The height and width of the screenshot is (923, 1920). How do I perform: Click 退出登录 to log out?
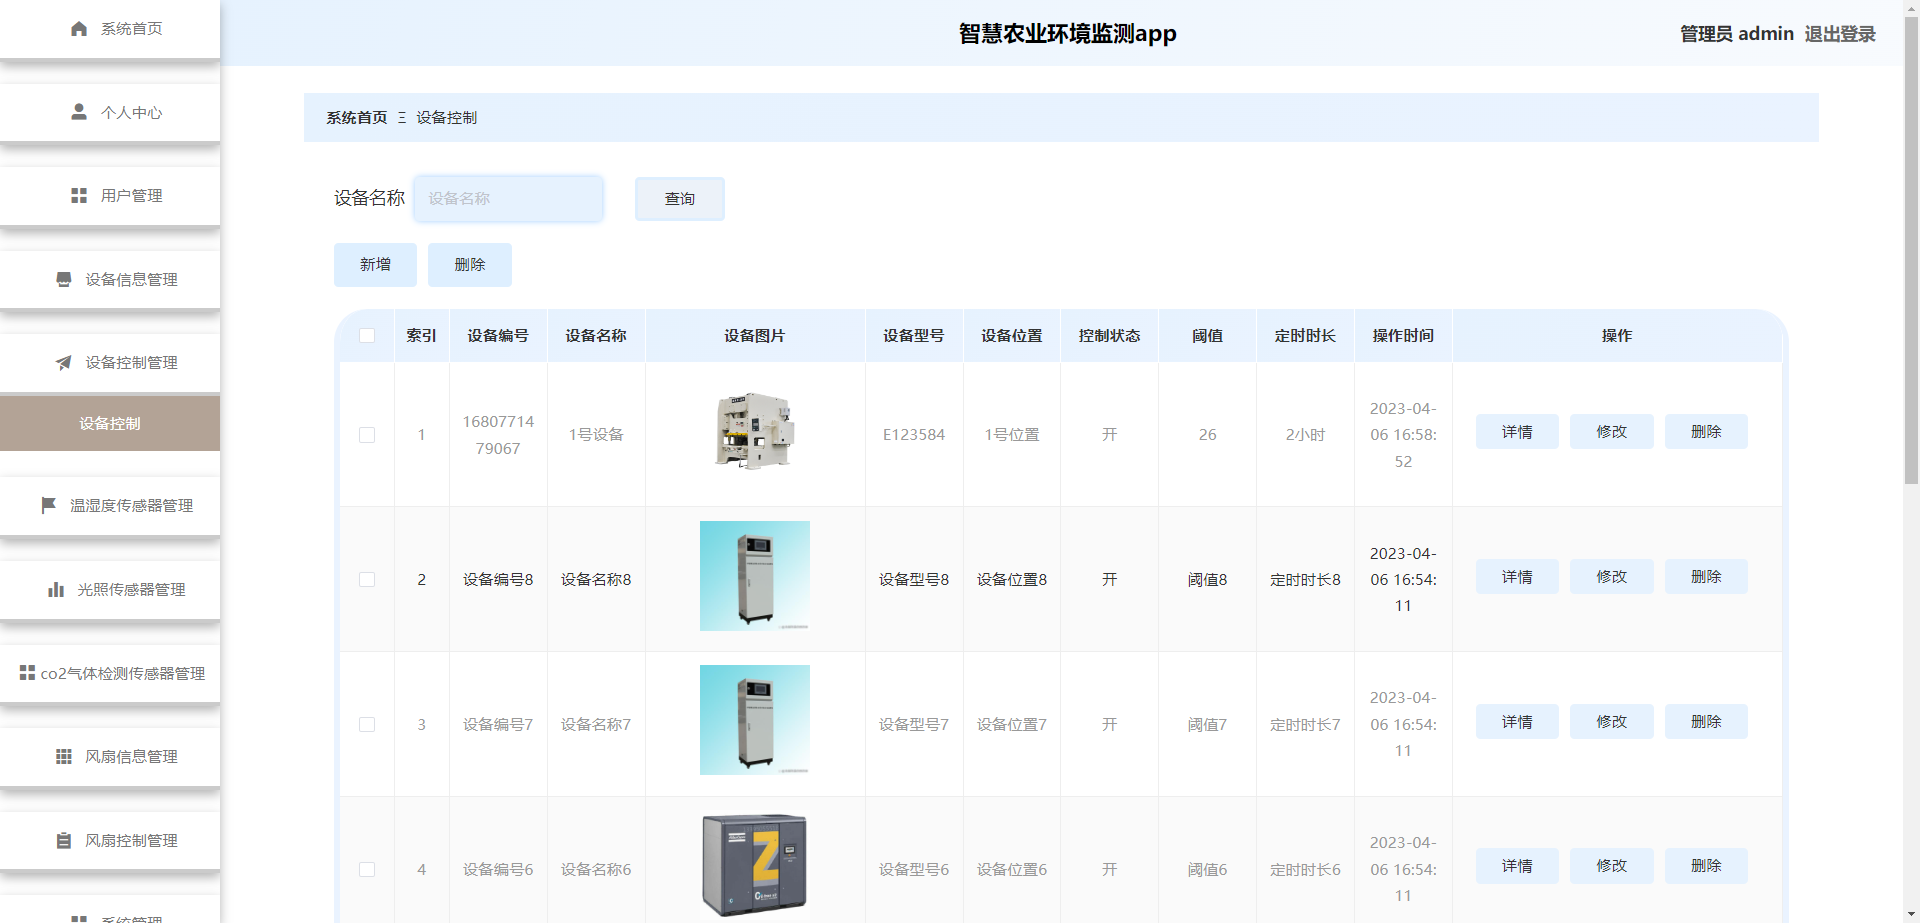point(1841,33)
